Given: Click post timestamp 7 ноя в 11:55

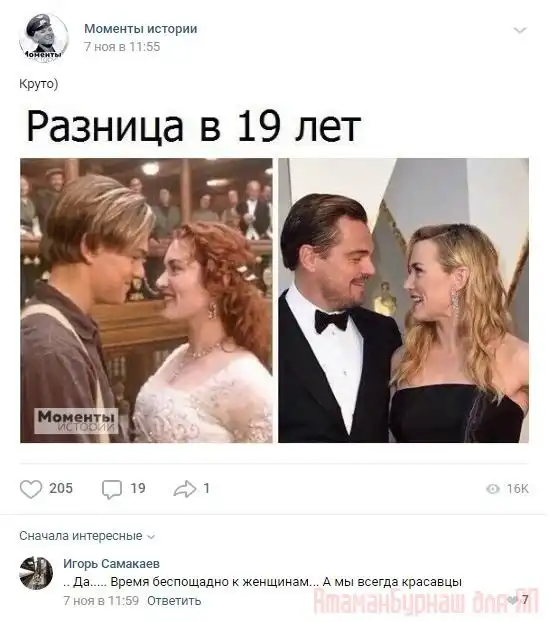Looking at the screenshot, I should [122, 47].
